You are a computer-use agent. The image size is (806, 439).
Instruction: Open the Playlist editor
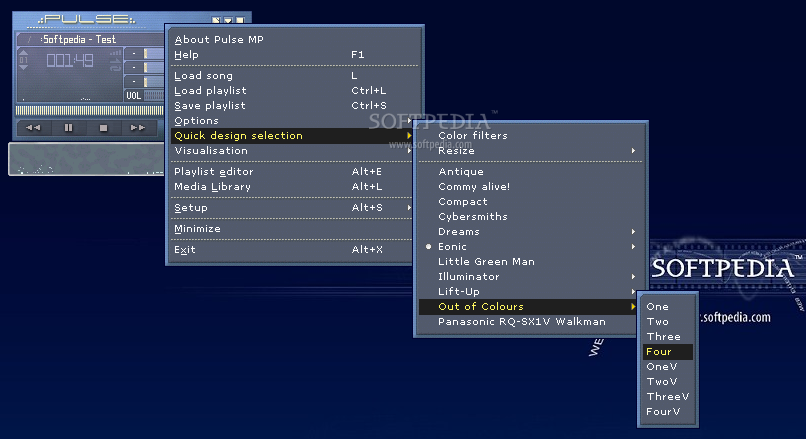[x=291, y=172]
